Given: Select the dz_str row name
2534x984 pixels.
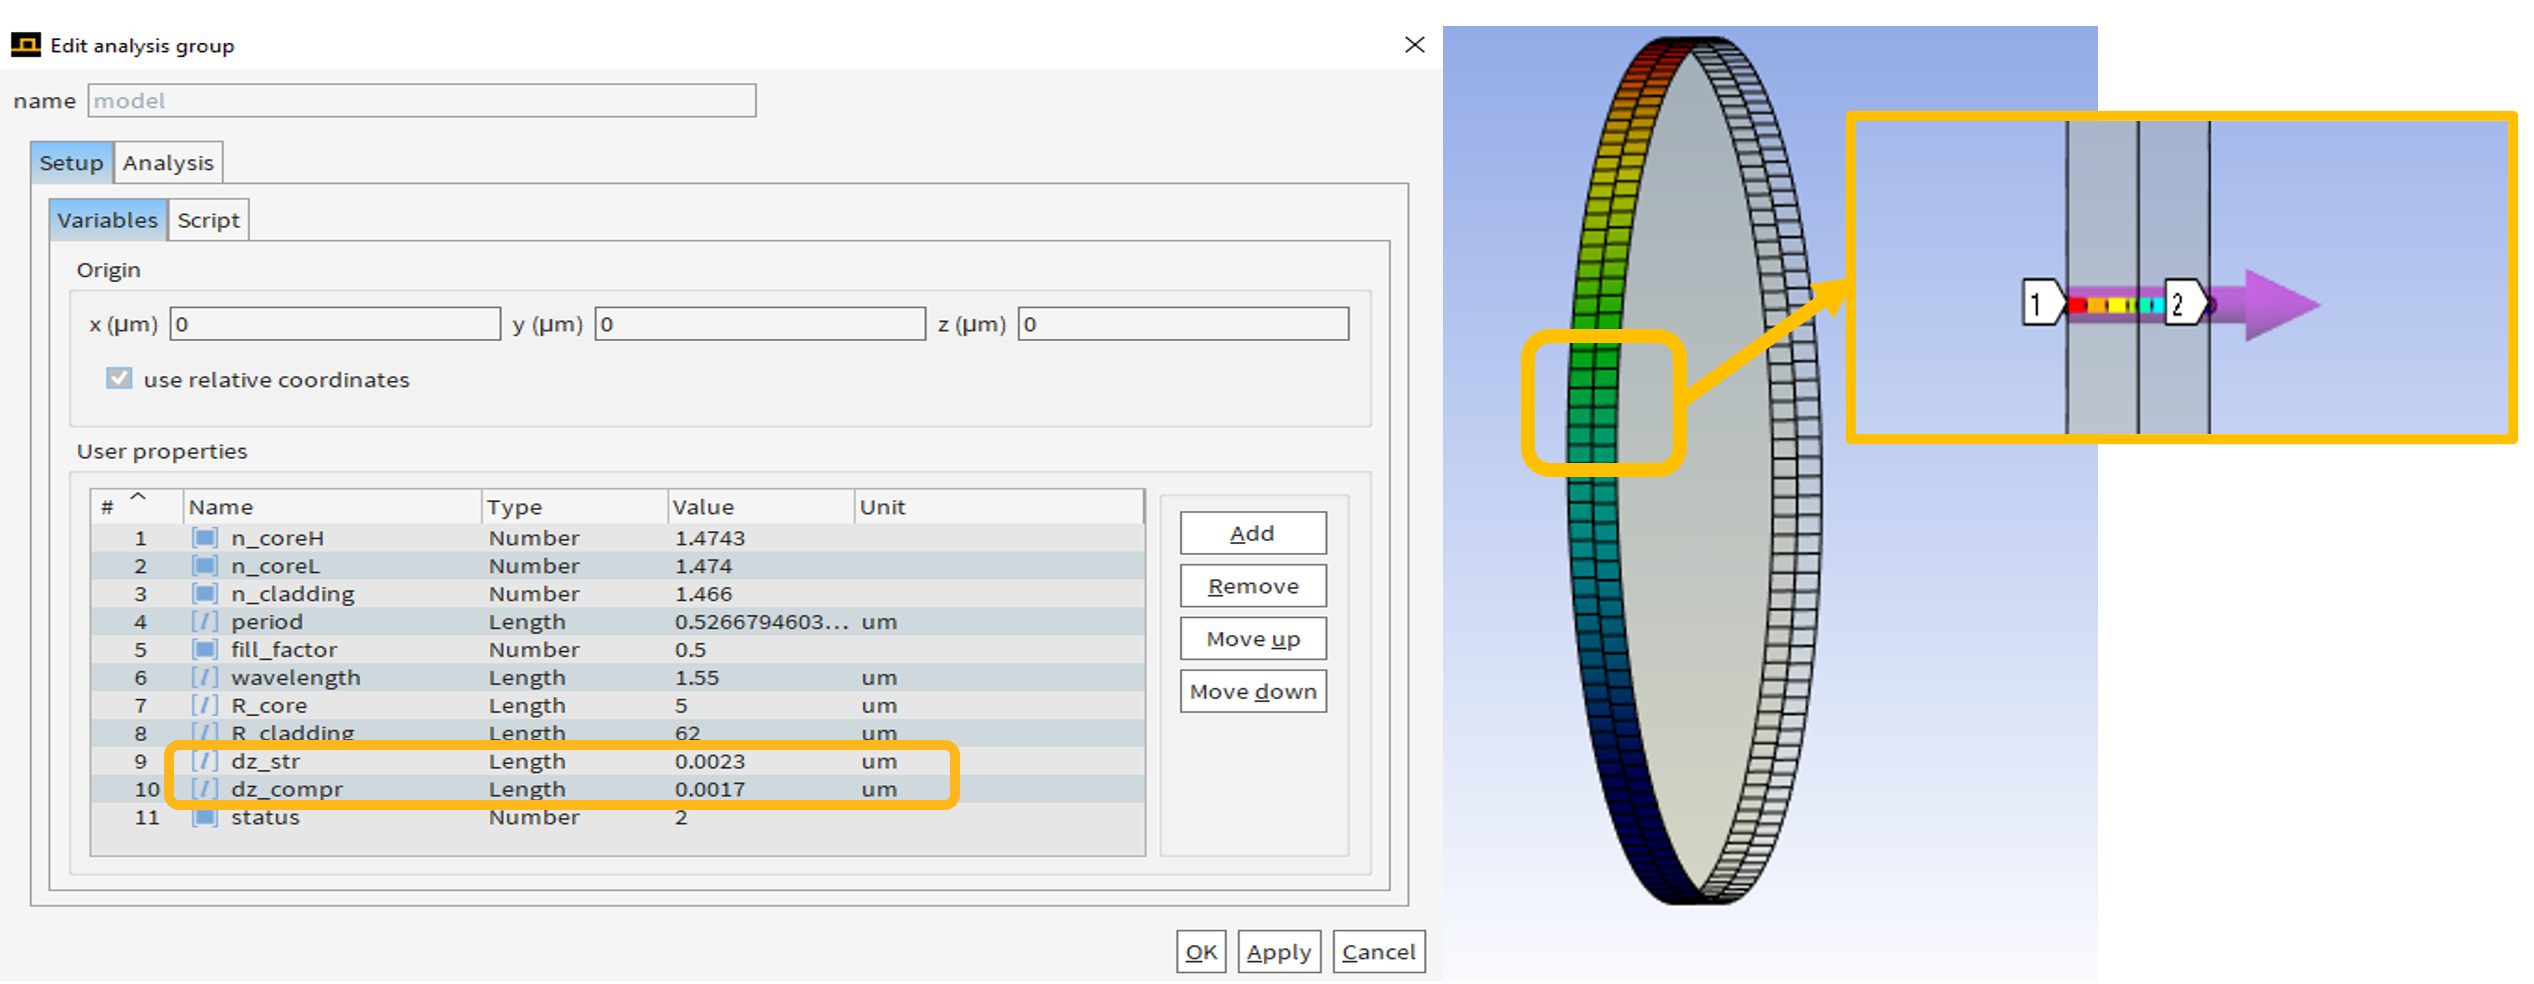Looking at the screenshot, I should tap(266, 762).
